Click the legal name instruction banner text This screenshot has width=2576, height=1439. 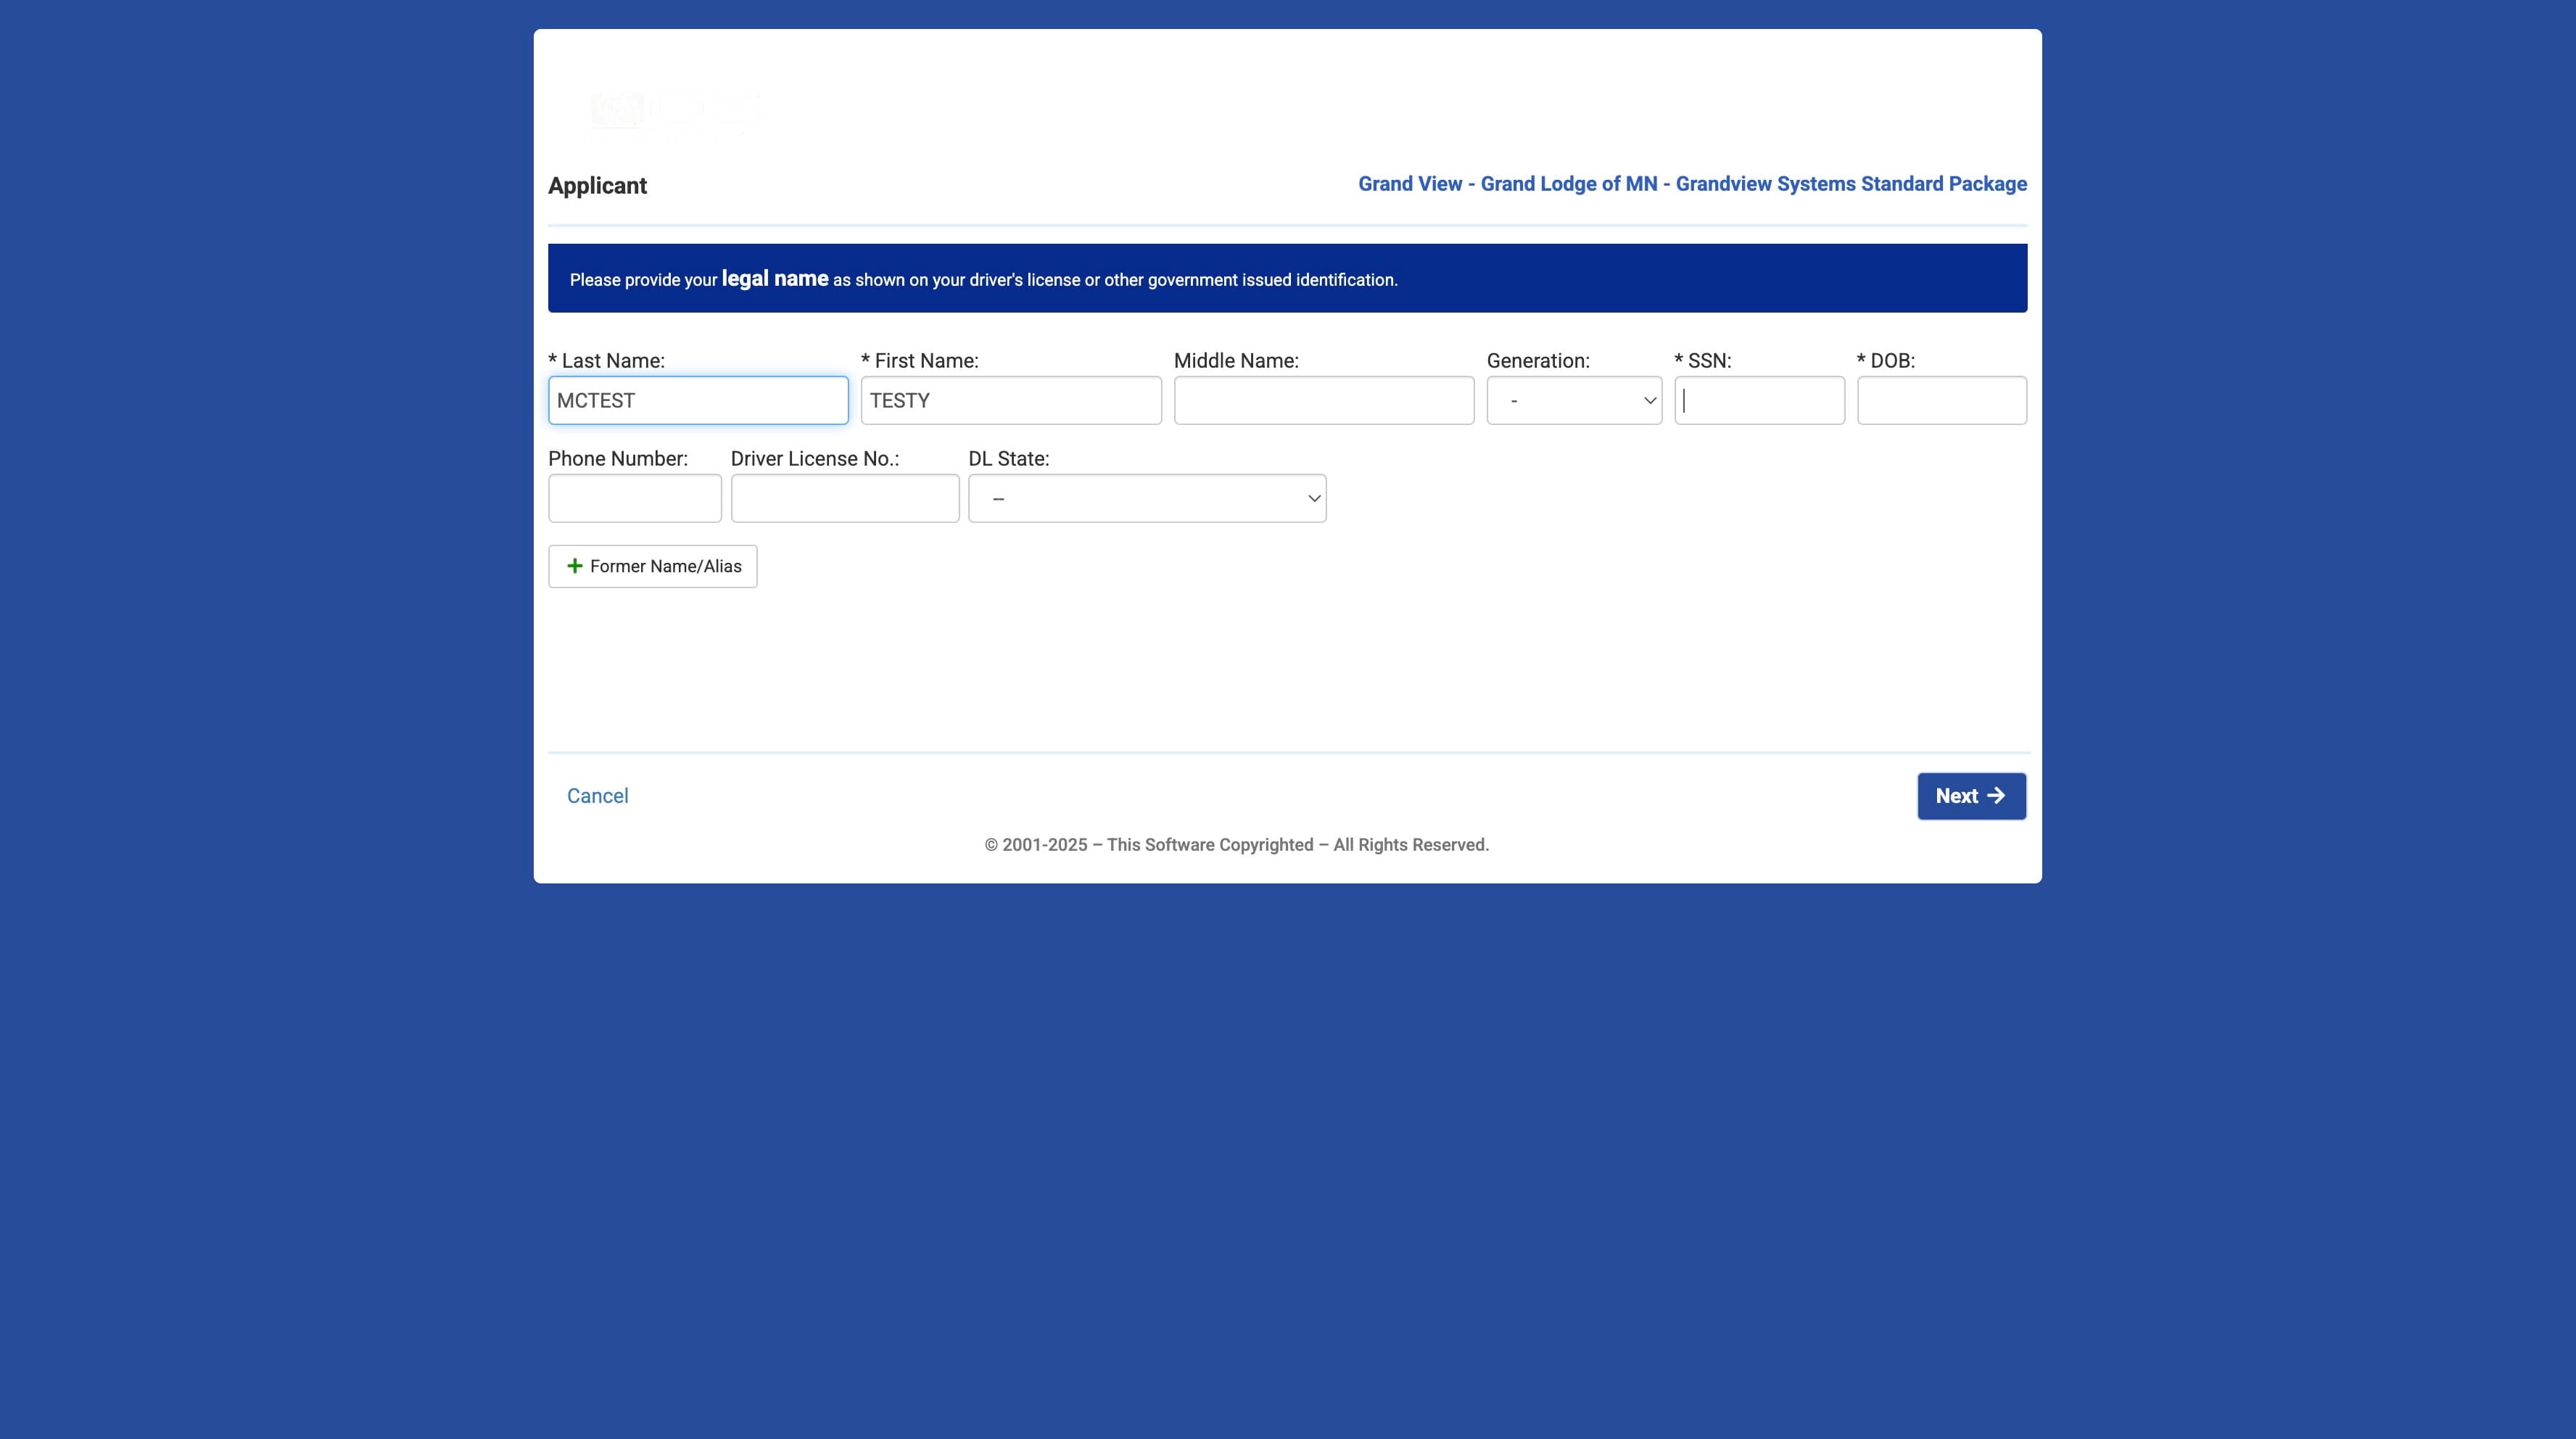click(x=983, y=279)
